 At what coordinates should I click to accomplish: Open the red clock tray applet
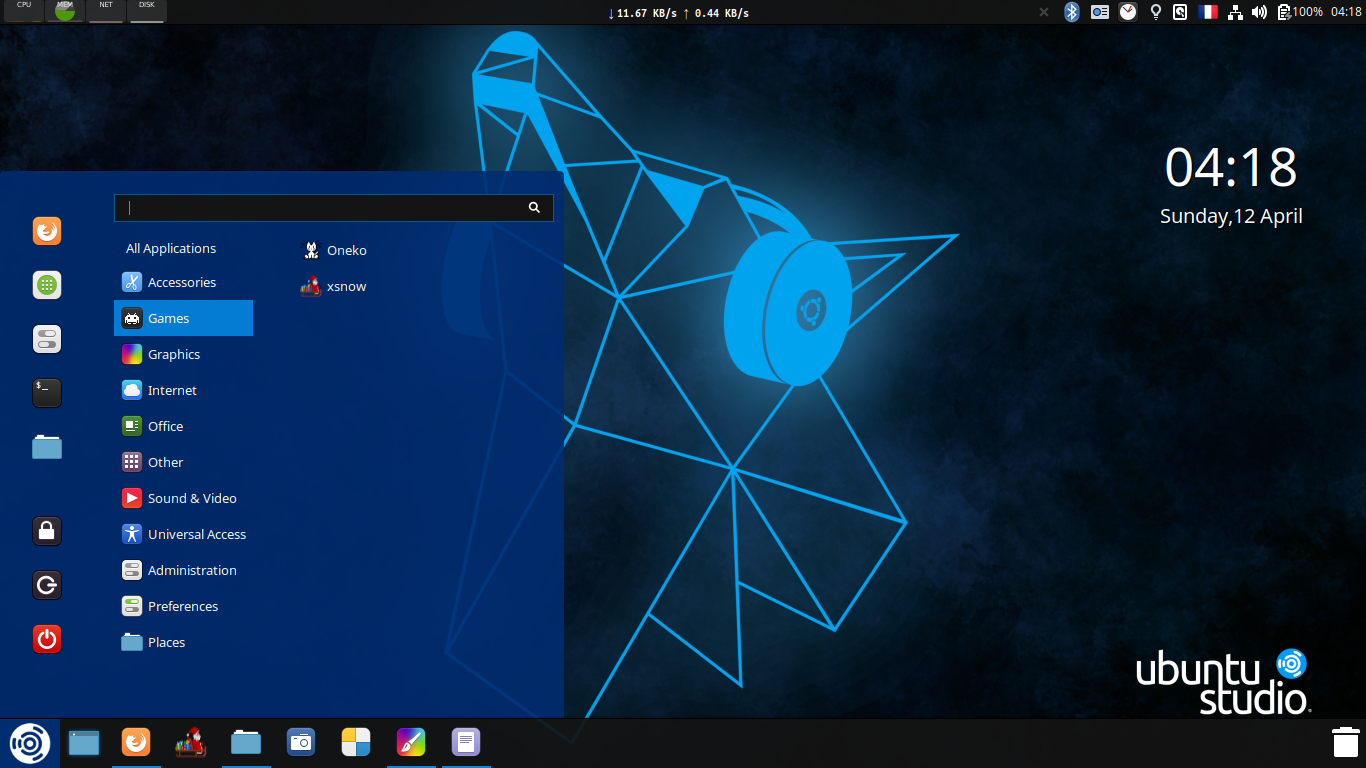1128,12
